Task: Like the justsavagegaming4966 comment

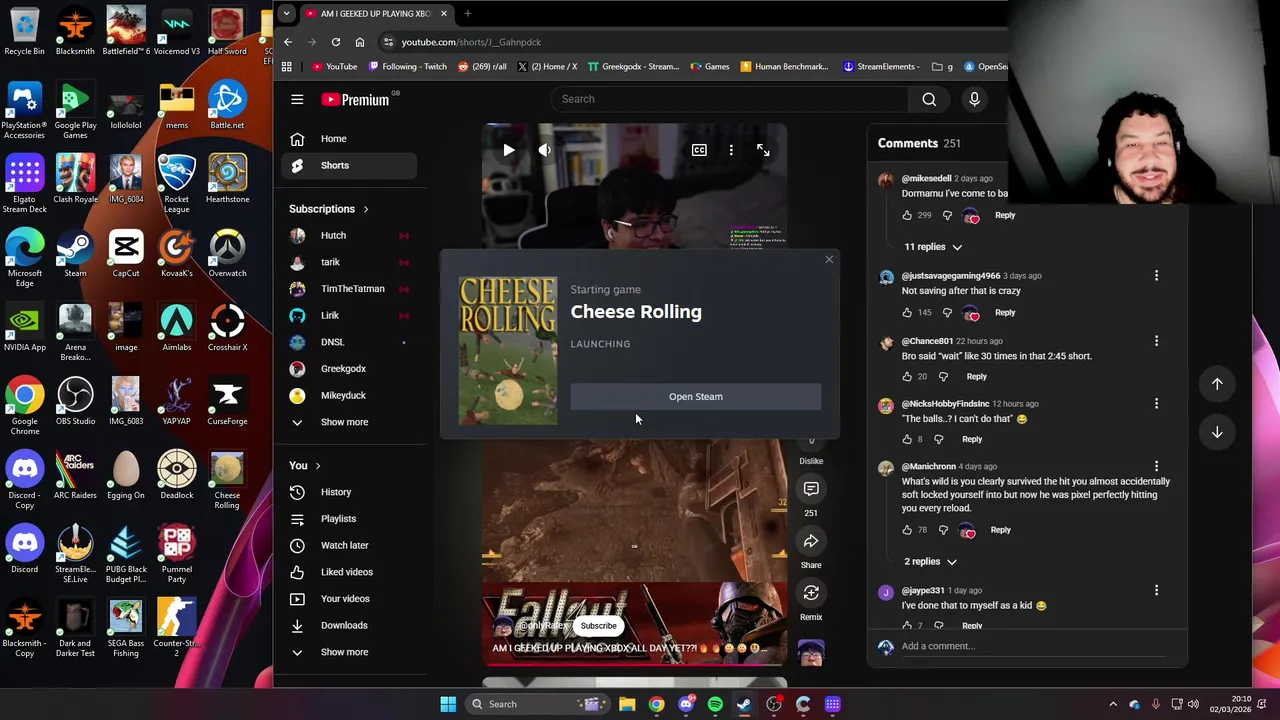Action: 908,313
